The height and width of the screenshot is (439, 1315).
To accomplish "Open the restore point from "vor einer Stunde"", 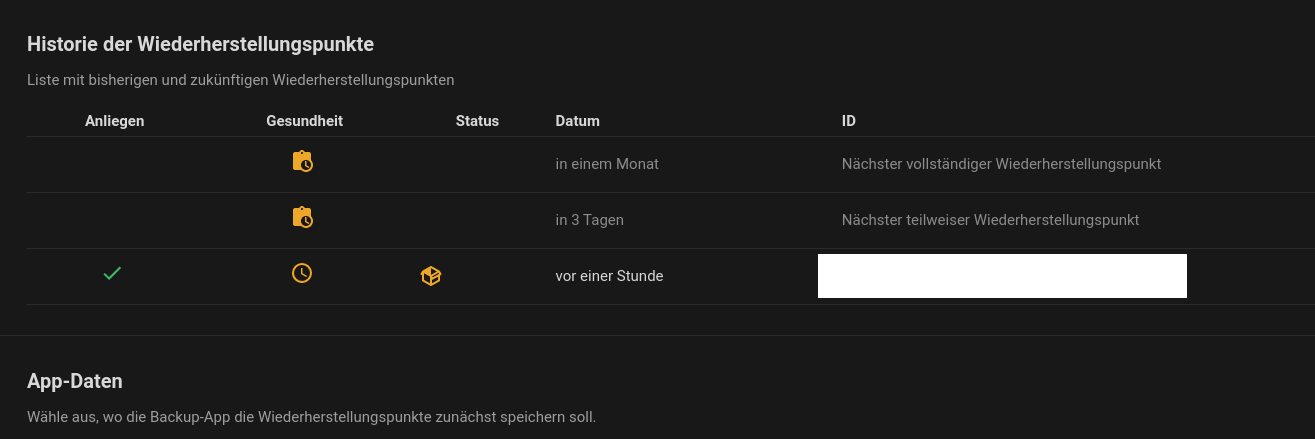I will pos(609,276).
